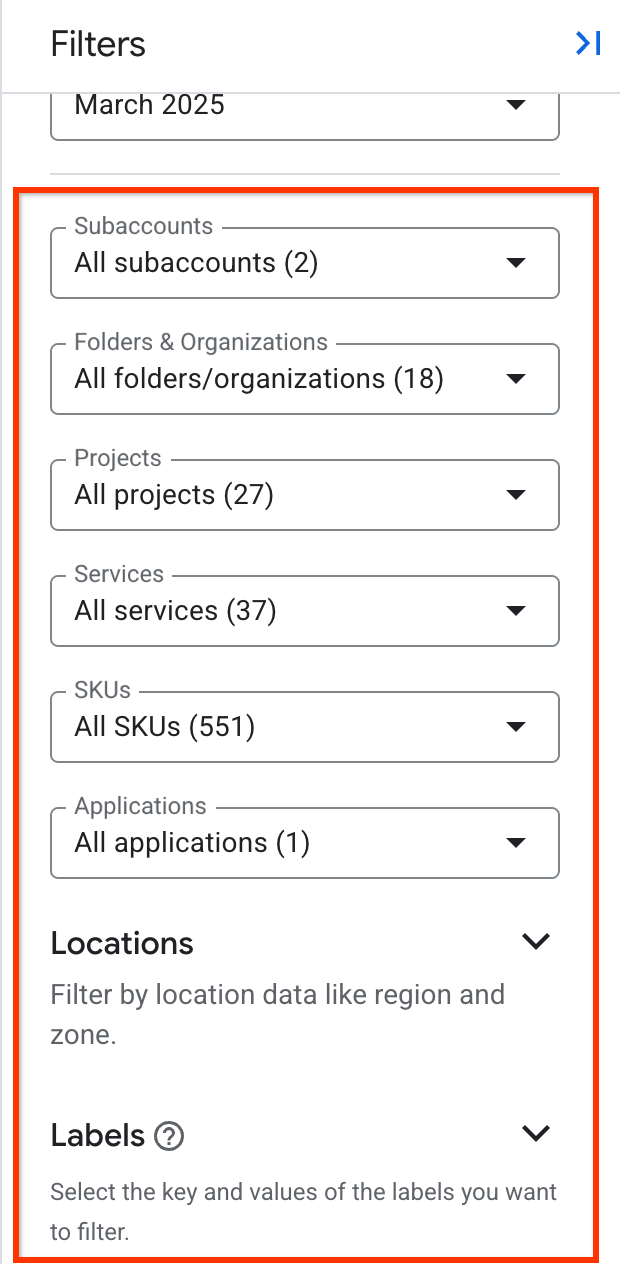
Task: Click the Subaccounts dropdown arrow
Action: (x=516, y=263)
